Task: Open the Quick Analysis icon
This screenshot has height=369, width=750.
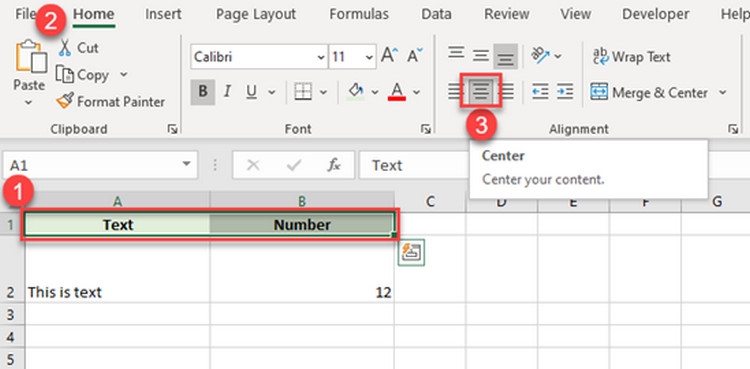Action: [411, 252]
